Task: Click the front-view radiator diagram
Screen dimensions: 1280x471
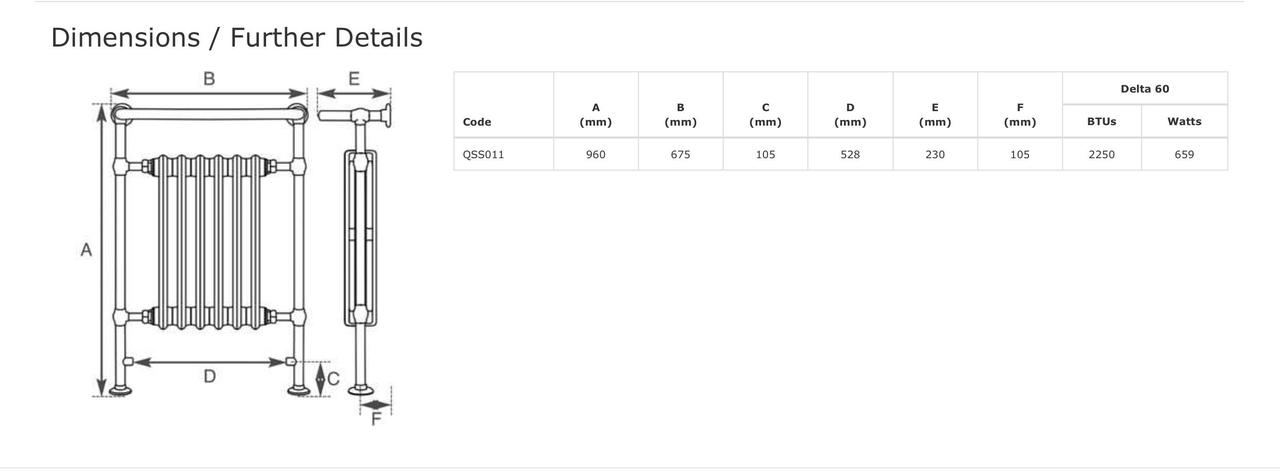Action: click(x=210, y=240)
